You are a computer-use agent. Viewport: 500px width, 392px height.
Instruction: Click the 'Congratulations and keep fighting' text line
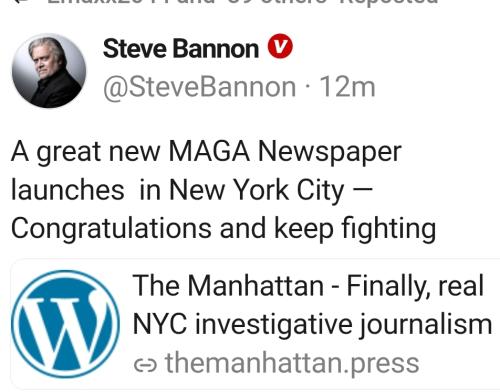tap(223, 229)
